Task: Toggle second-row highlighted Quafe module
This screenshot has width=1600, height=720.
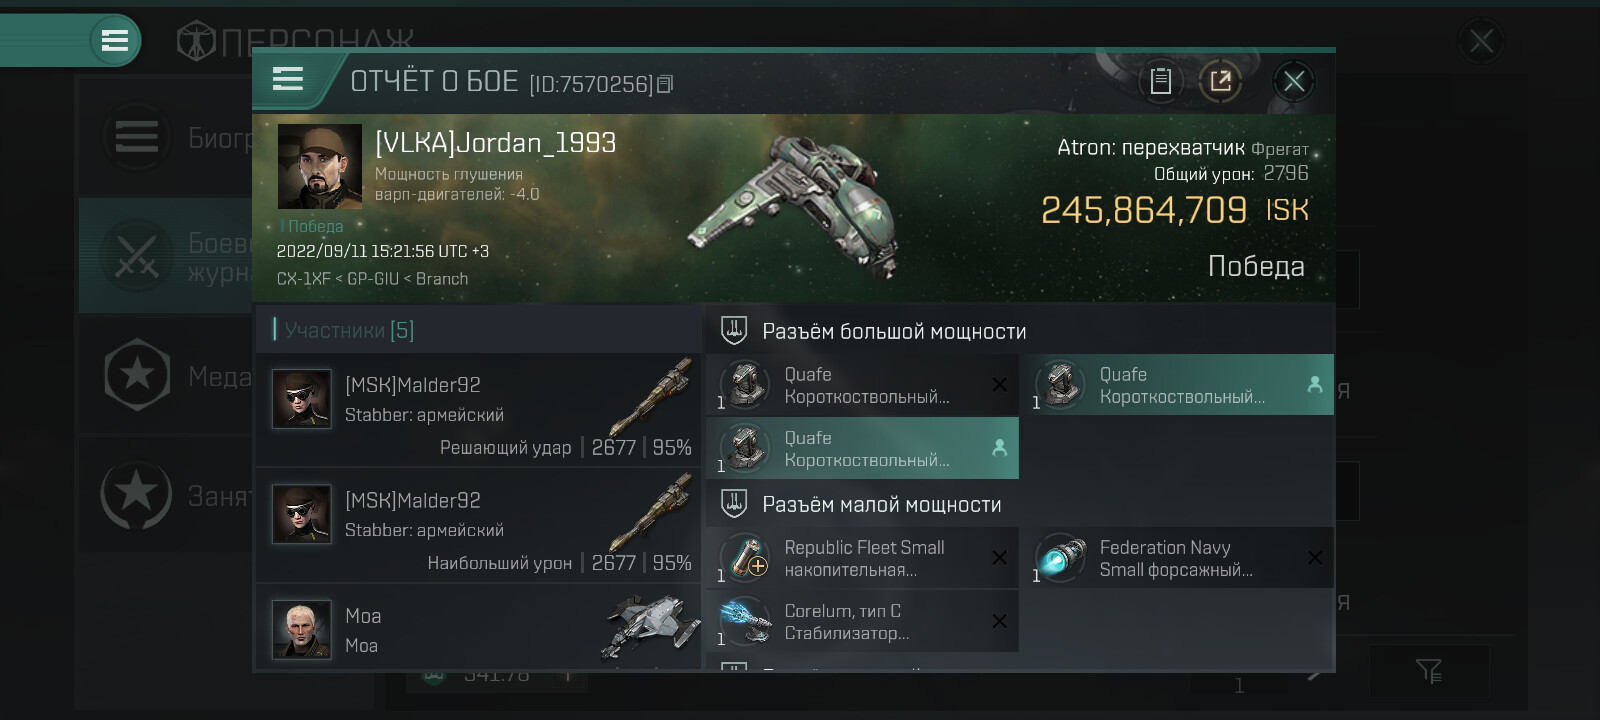Action: coord(863,448)
